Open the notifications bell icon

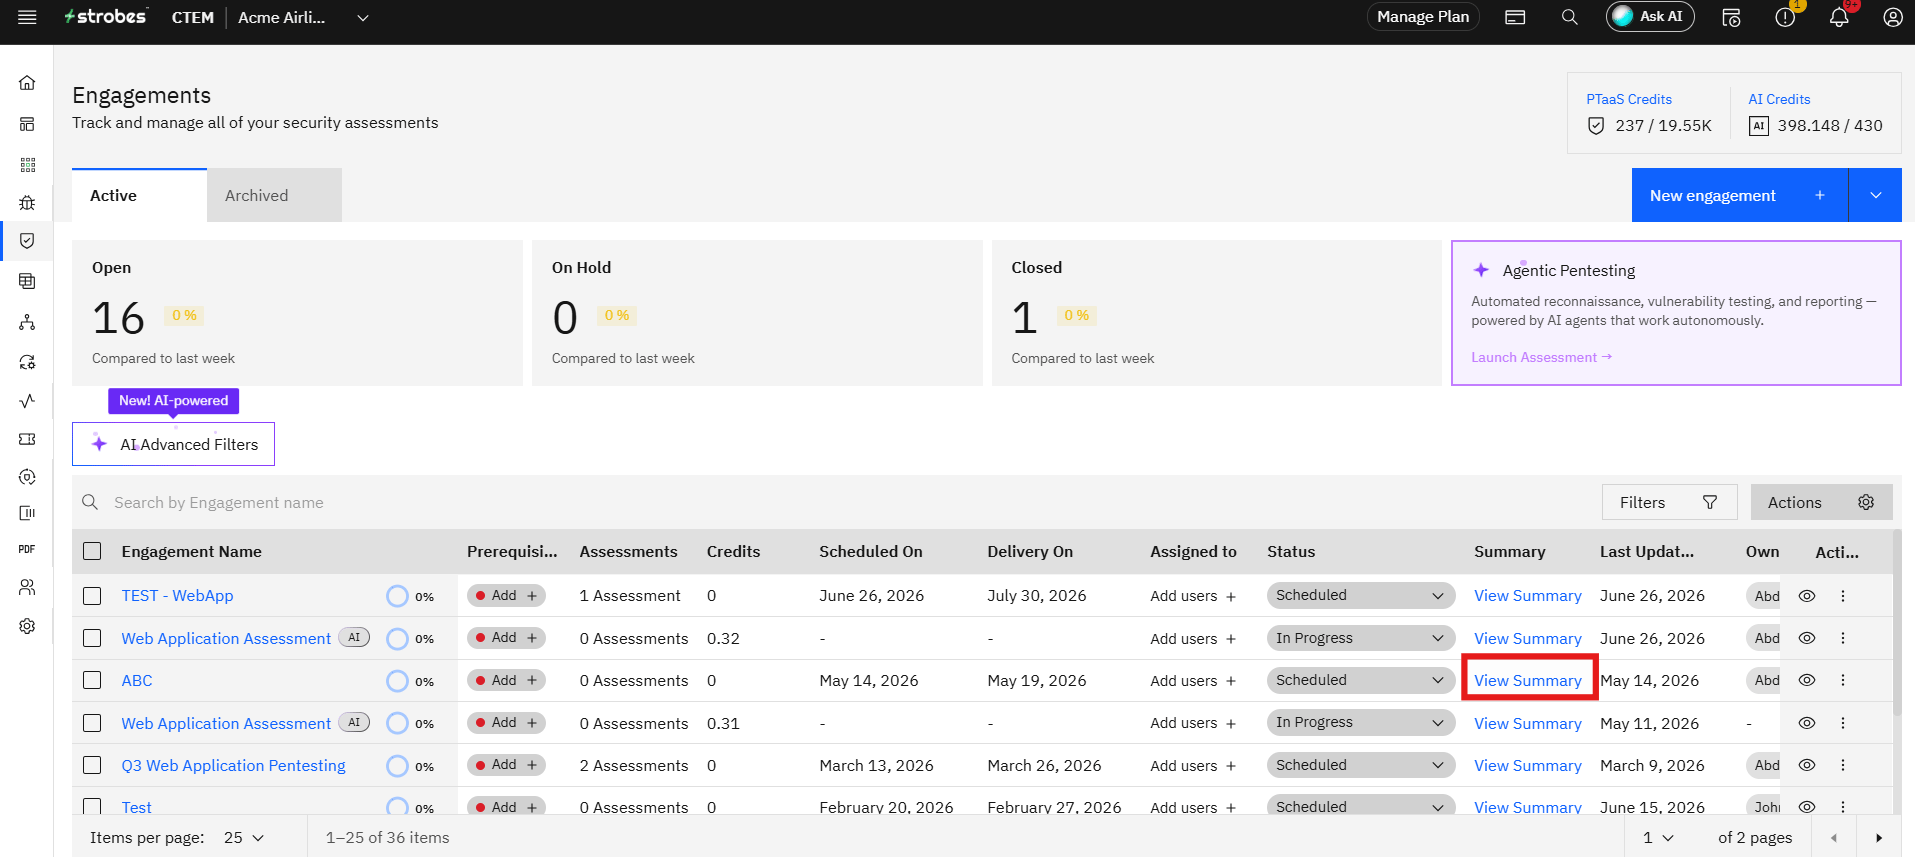click(1839, 17)
